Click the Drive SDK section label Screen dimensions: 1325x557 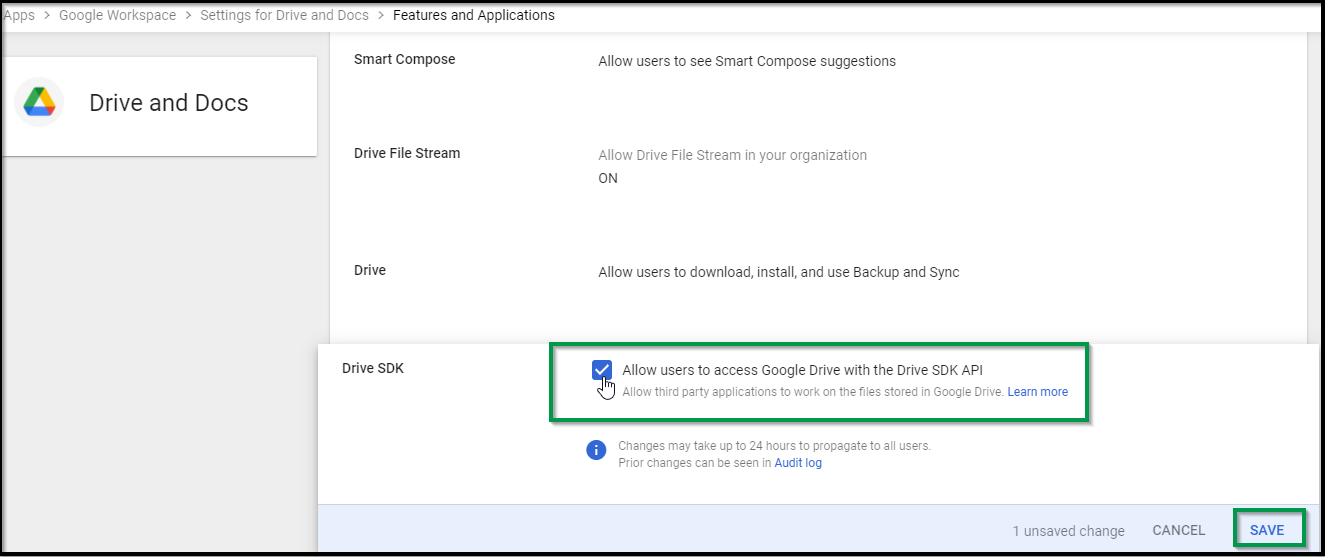click(x=373, y=368)
